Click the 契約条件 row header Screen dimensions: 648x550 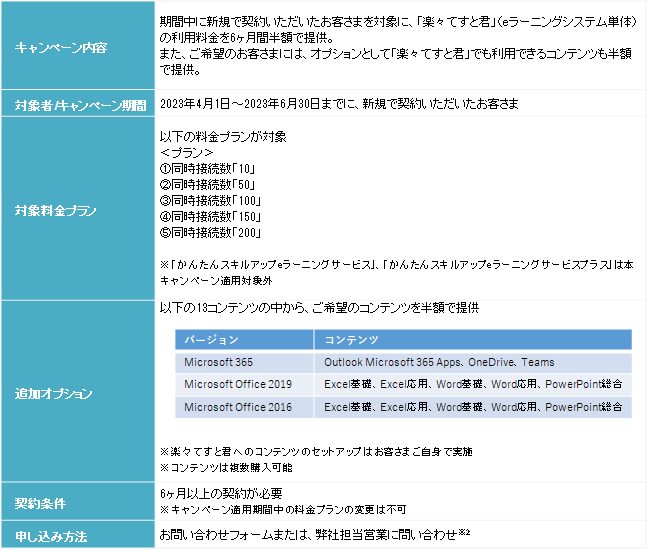pyautogui.click(x=78, y=501)
